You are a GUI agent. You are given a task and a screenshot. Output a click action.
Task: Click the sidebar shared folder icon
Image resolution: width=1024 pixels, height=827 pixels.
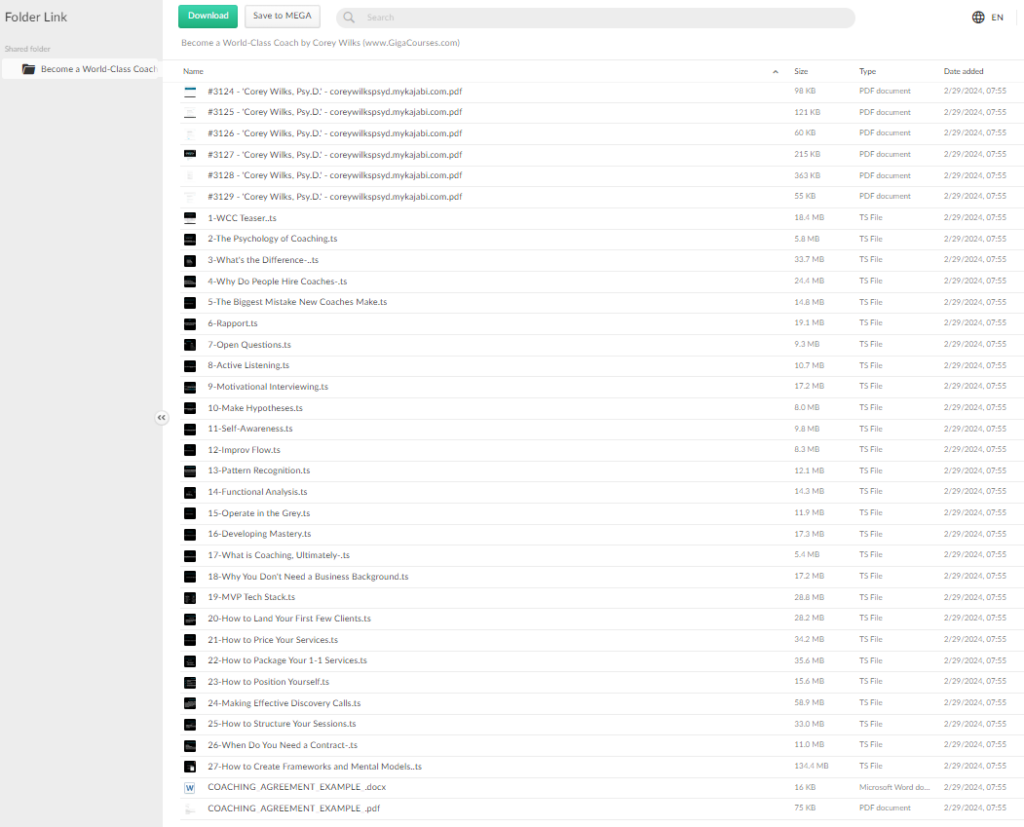click(x=28, y=69)
